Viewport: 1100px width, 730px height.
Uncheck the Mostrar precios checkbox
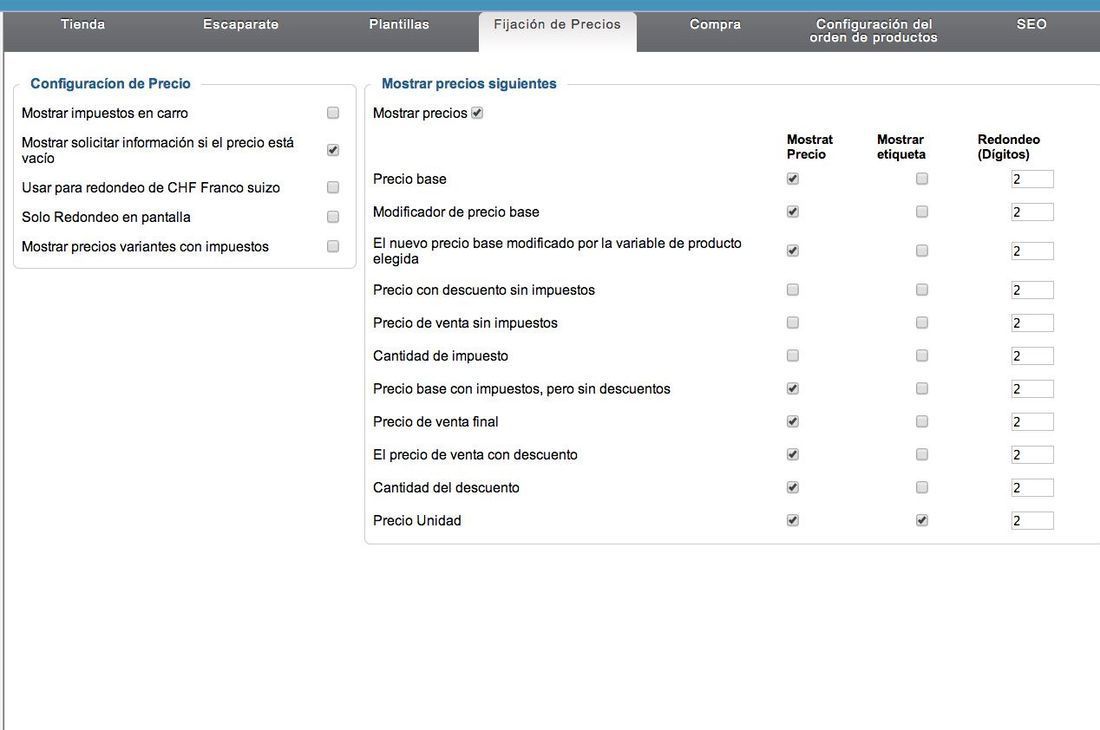pos(477,113)
